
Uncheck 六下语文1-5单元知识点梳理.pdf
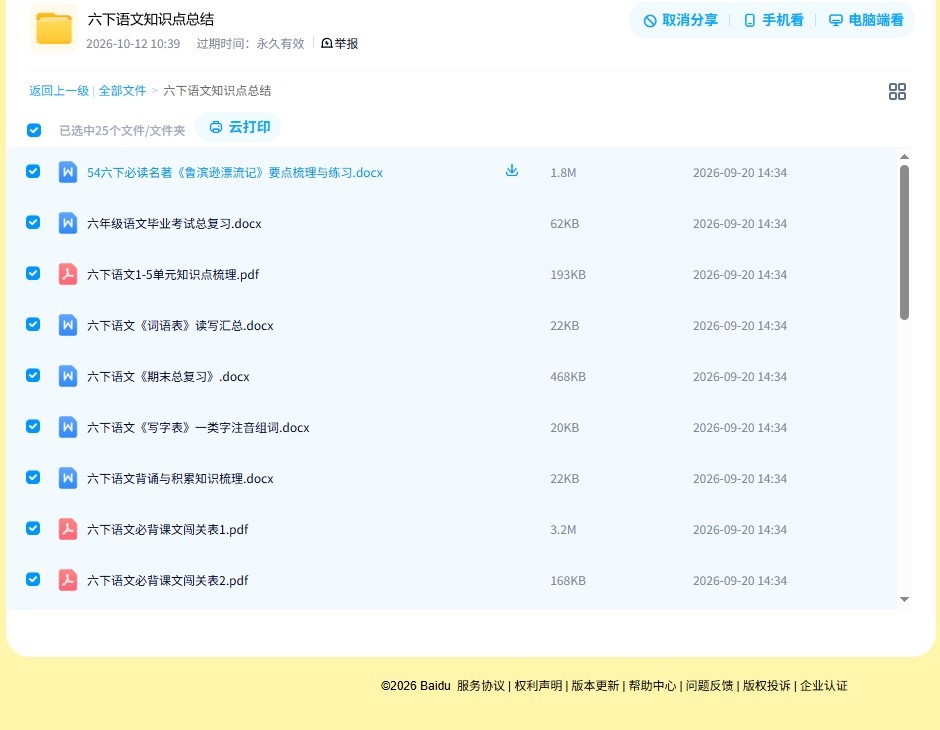pyautogui.click(x=33, y=273)
